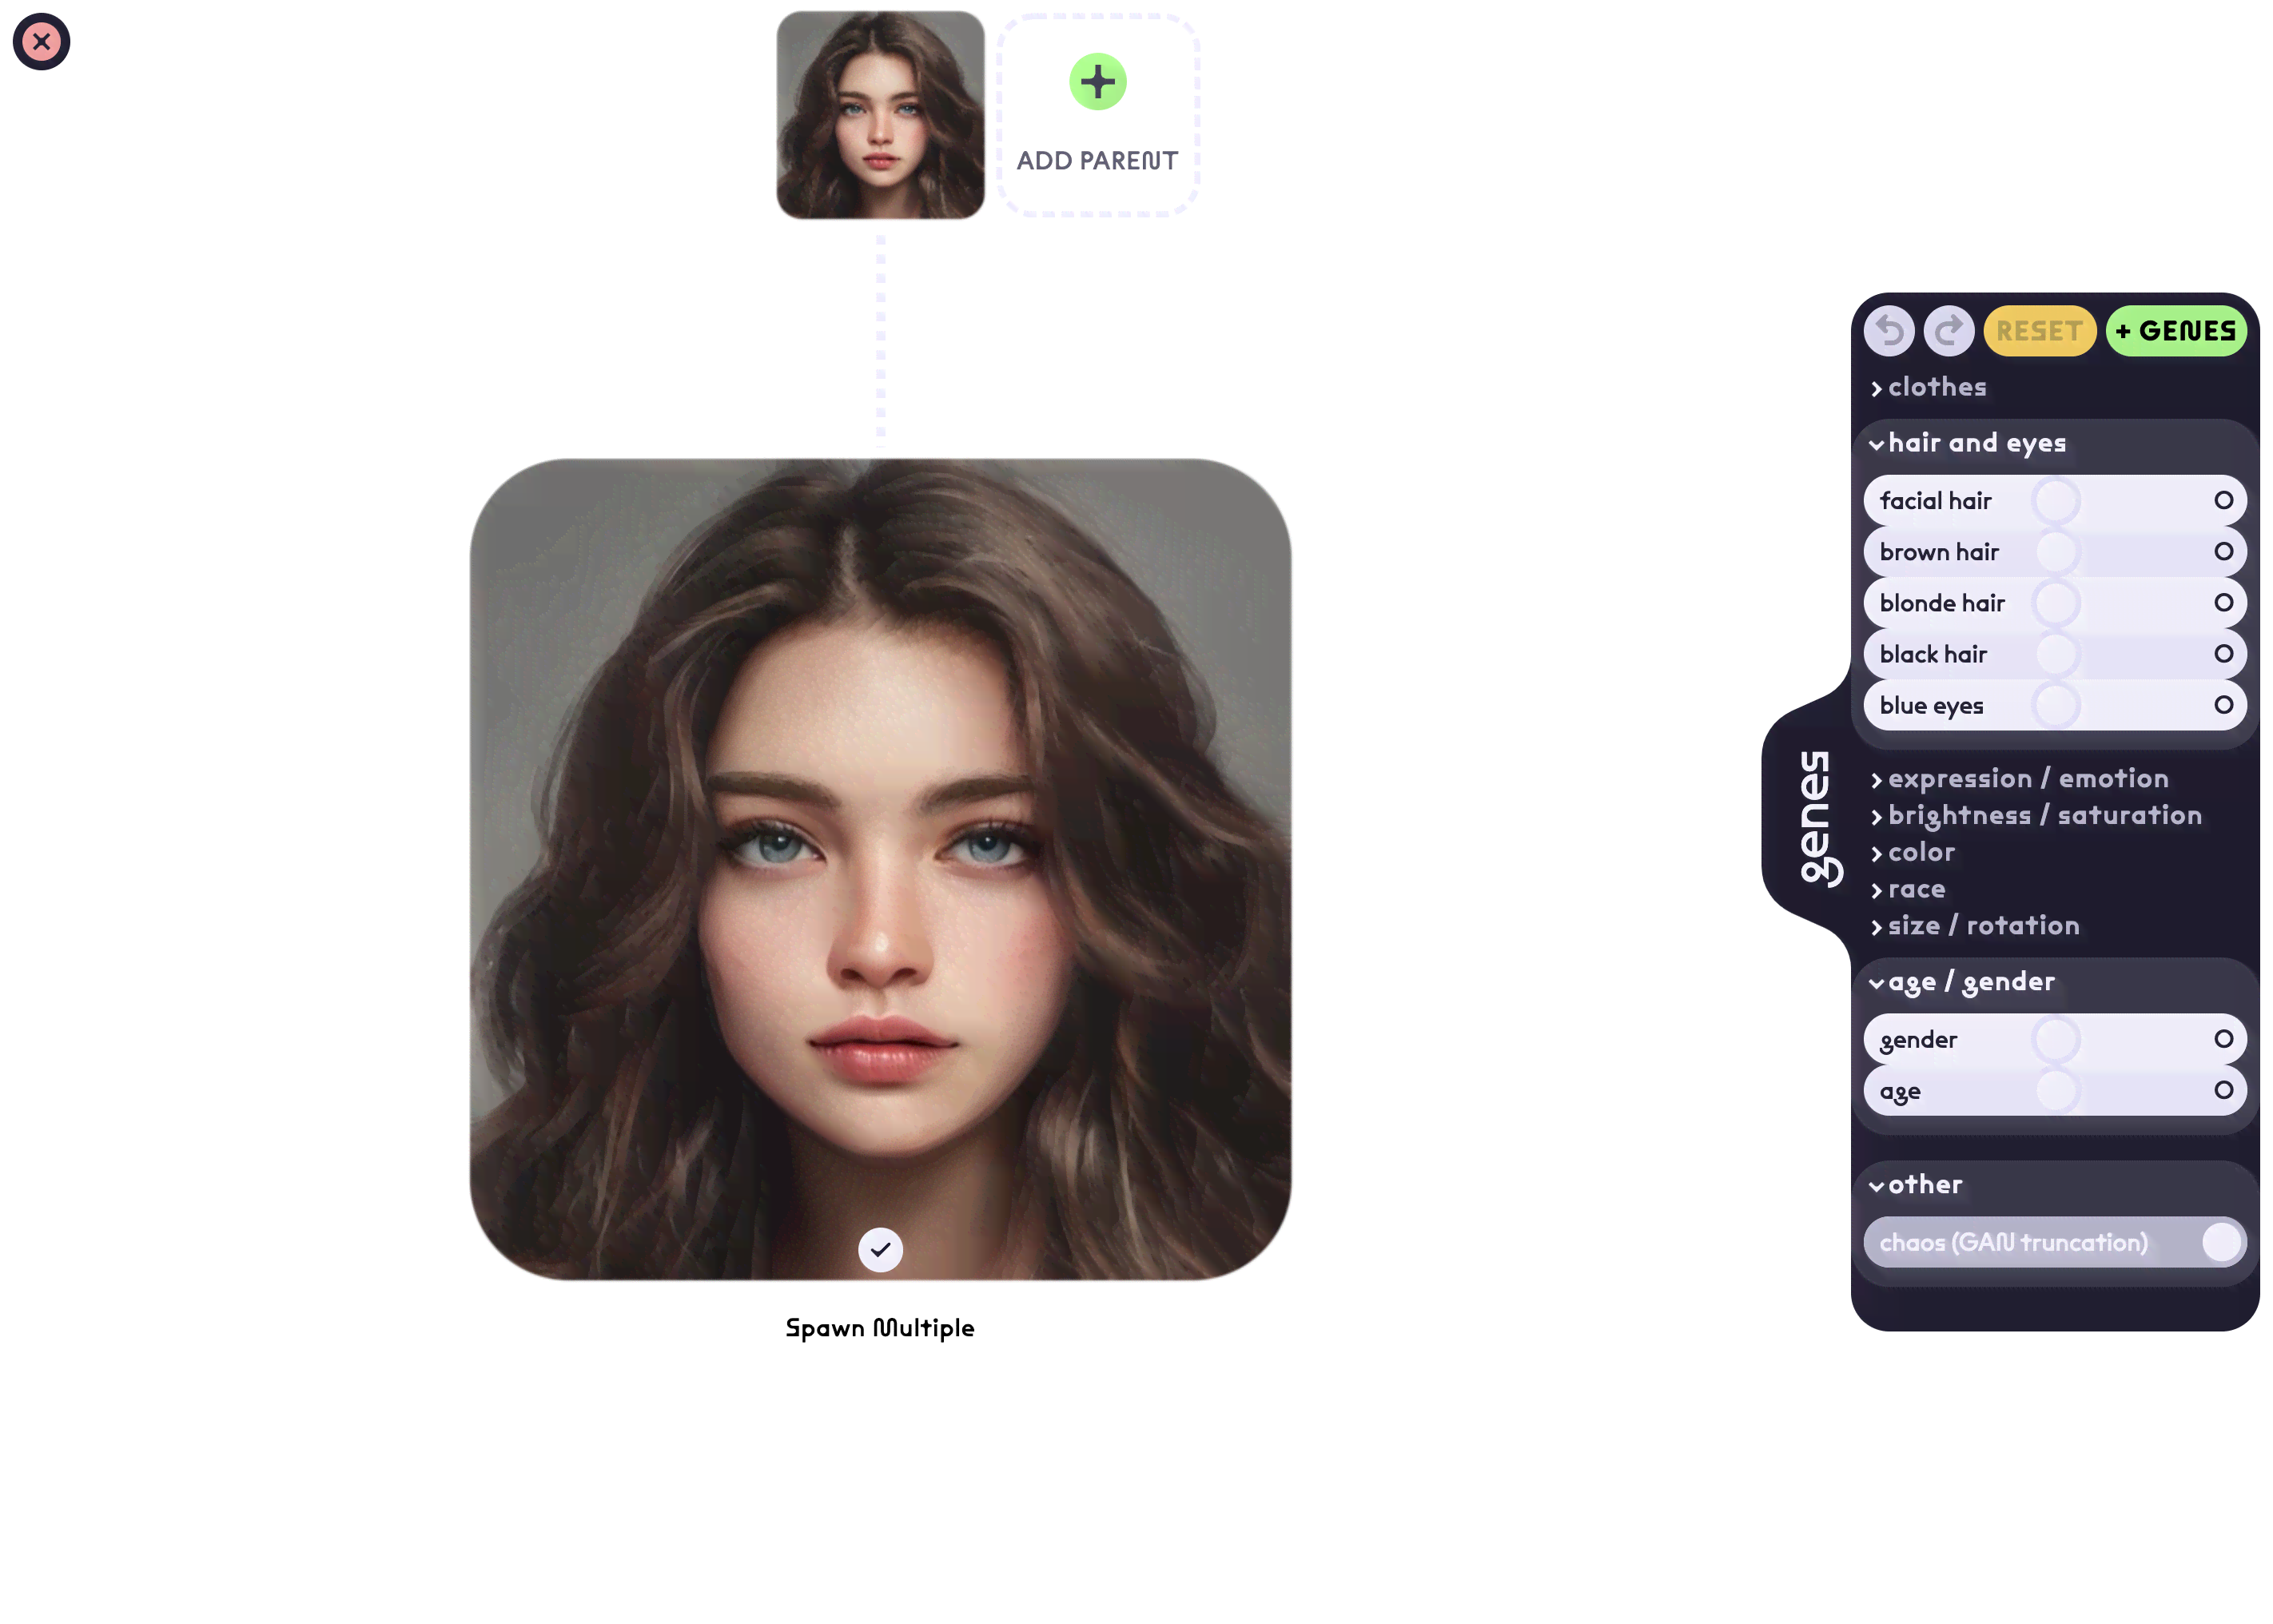Toggle the brown hair gene slider
Viewport: 2273px width, 1624px height.
pos(2053,552)
